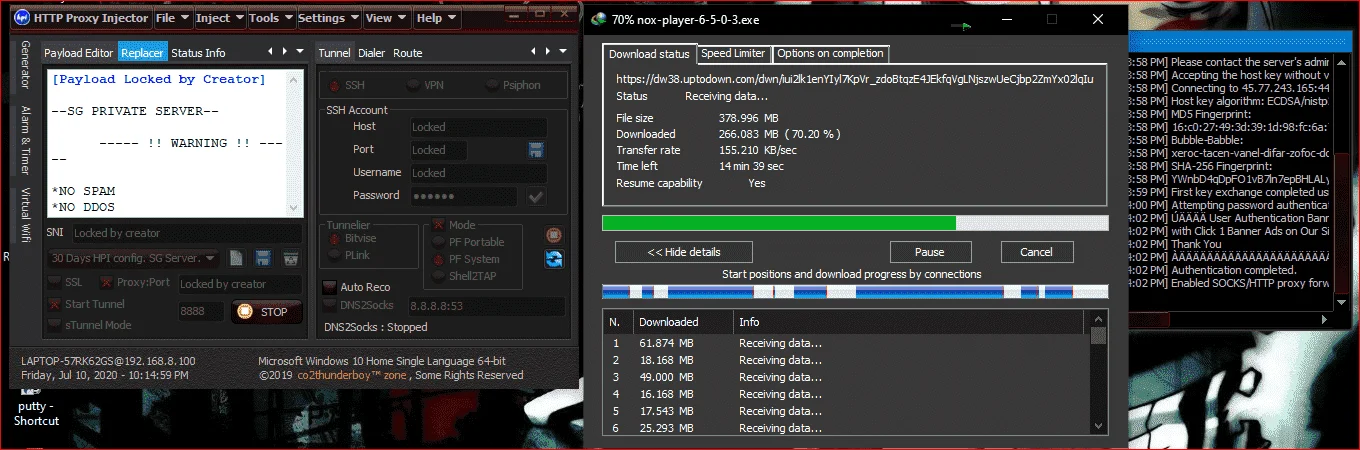The image size is (1360, 450).
Task: Toggle the SSL checkbox
Action: coord(55,283)
